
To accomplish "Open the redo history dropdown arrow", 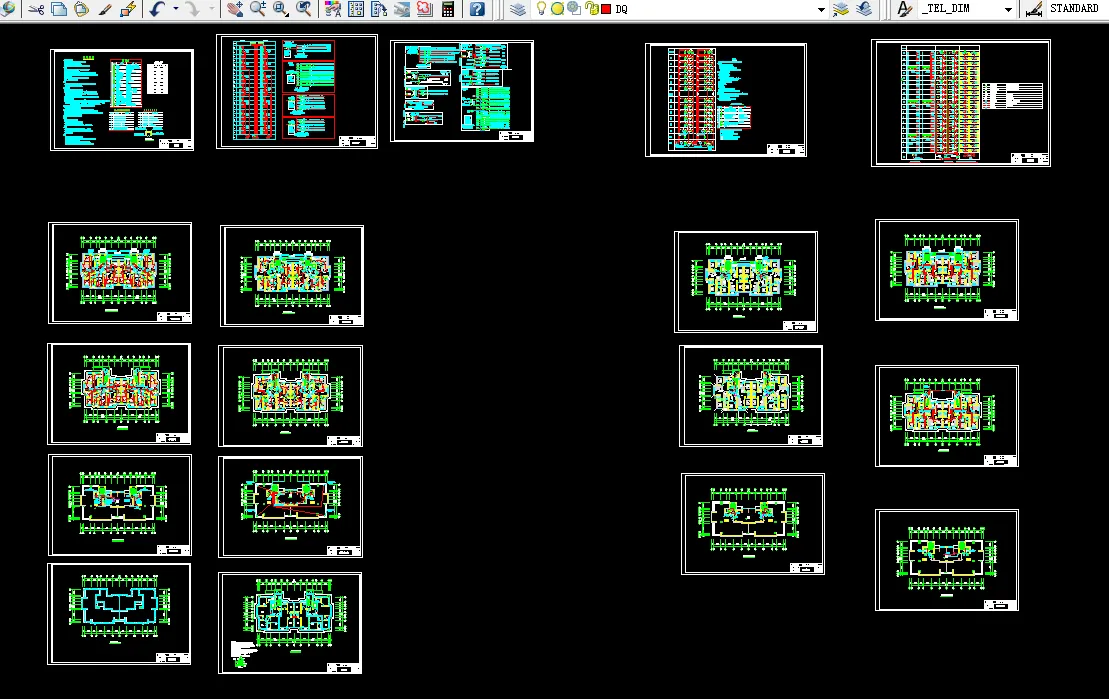I will point(211,9).
